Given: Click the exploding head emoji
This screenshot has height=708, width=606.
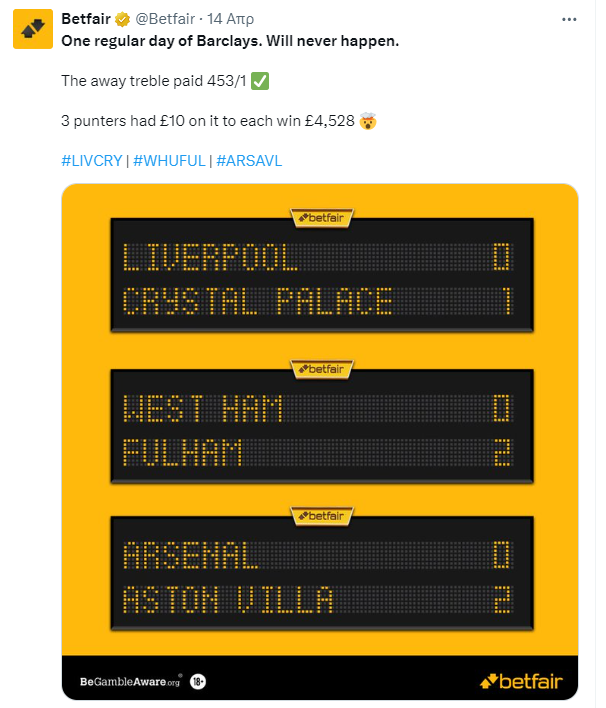Looking at the screenshot, I should click(369, 121).
